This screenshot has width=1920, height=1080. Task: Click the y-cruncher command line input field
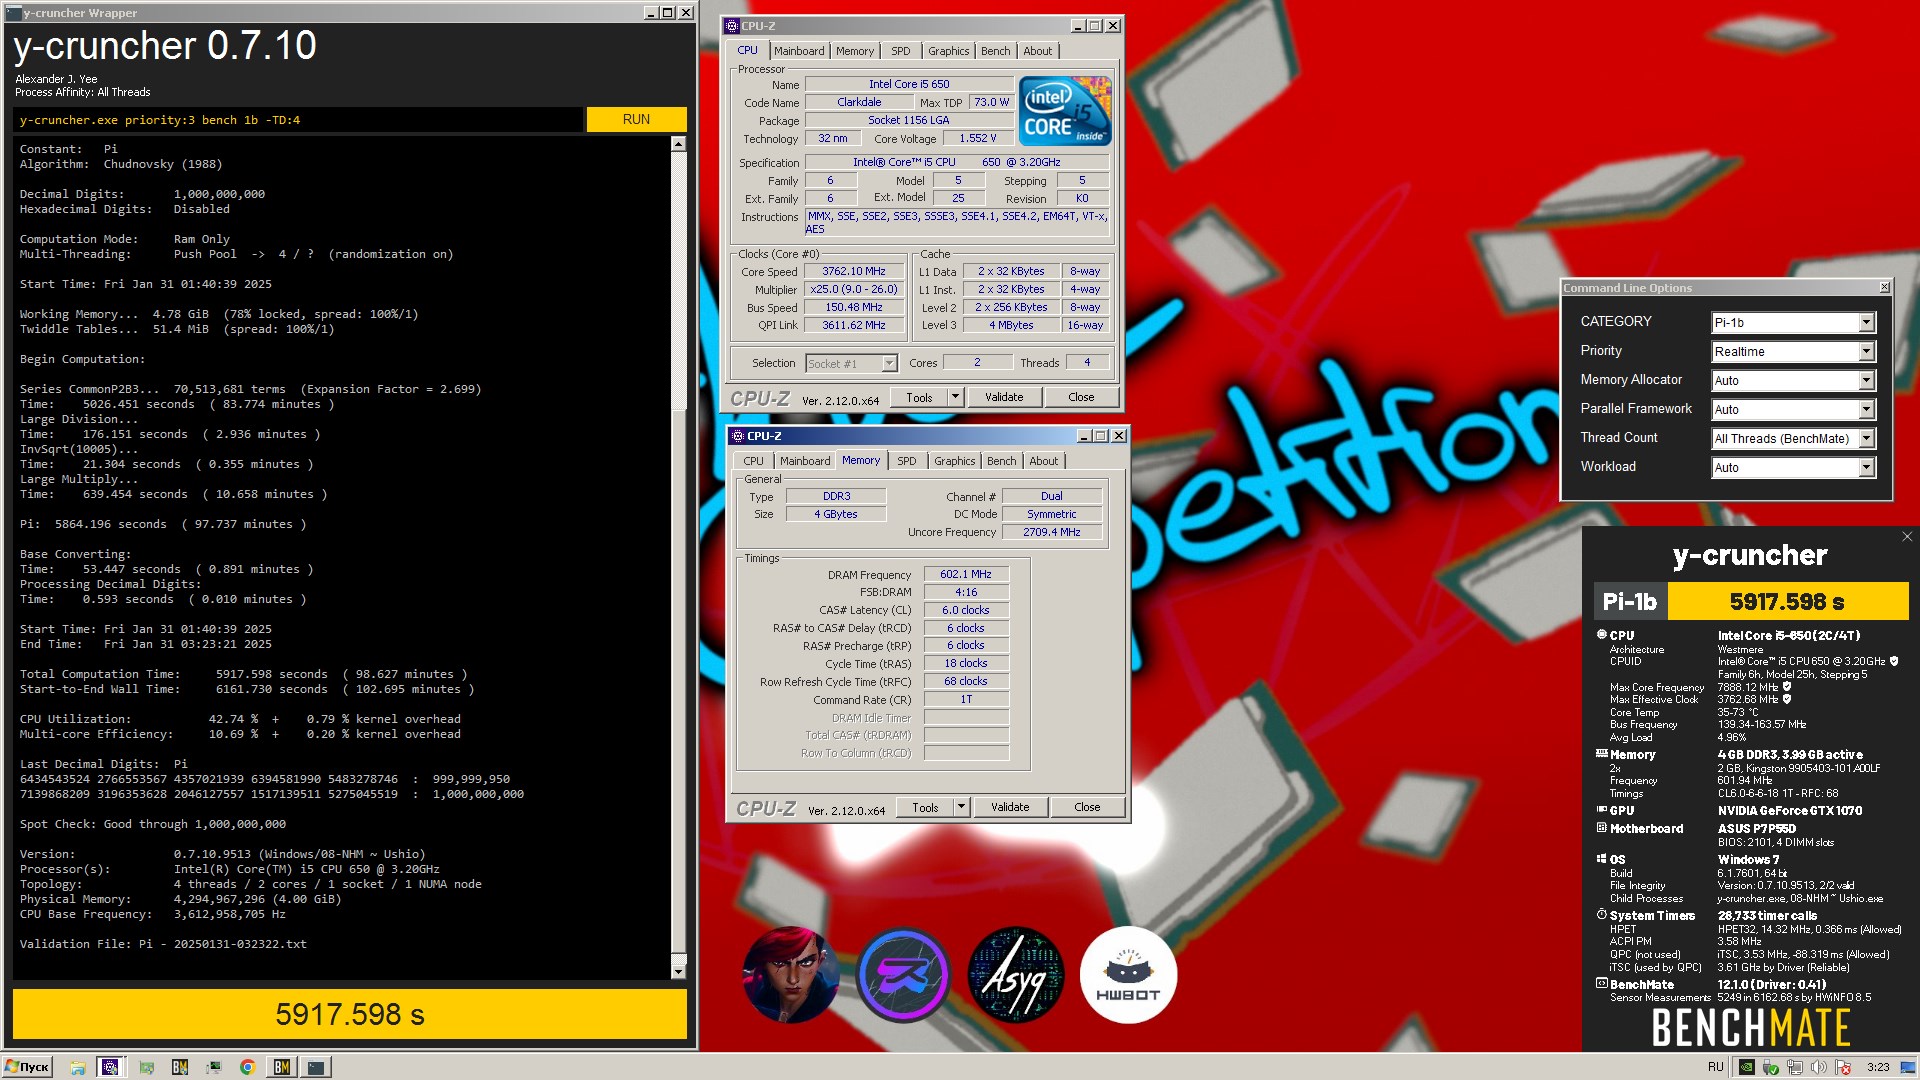(298, 119)
